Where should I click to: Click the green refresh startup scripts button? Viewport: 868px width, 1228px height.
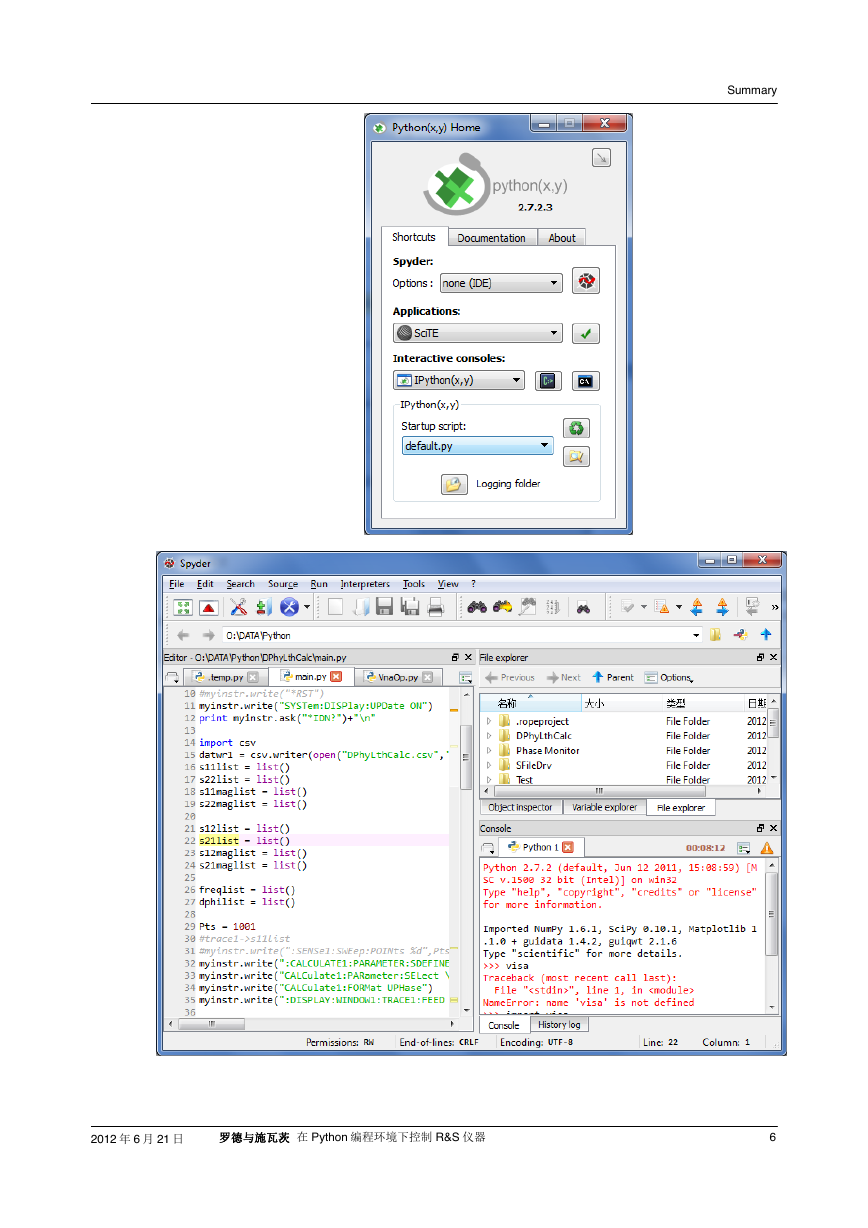point(576,428)
